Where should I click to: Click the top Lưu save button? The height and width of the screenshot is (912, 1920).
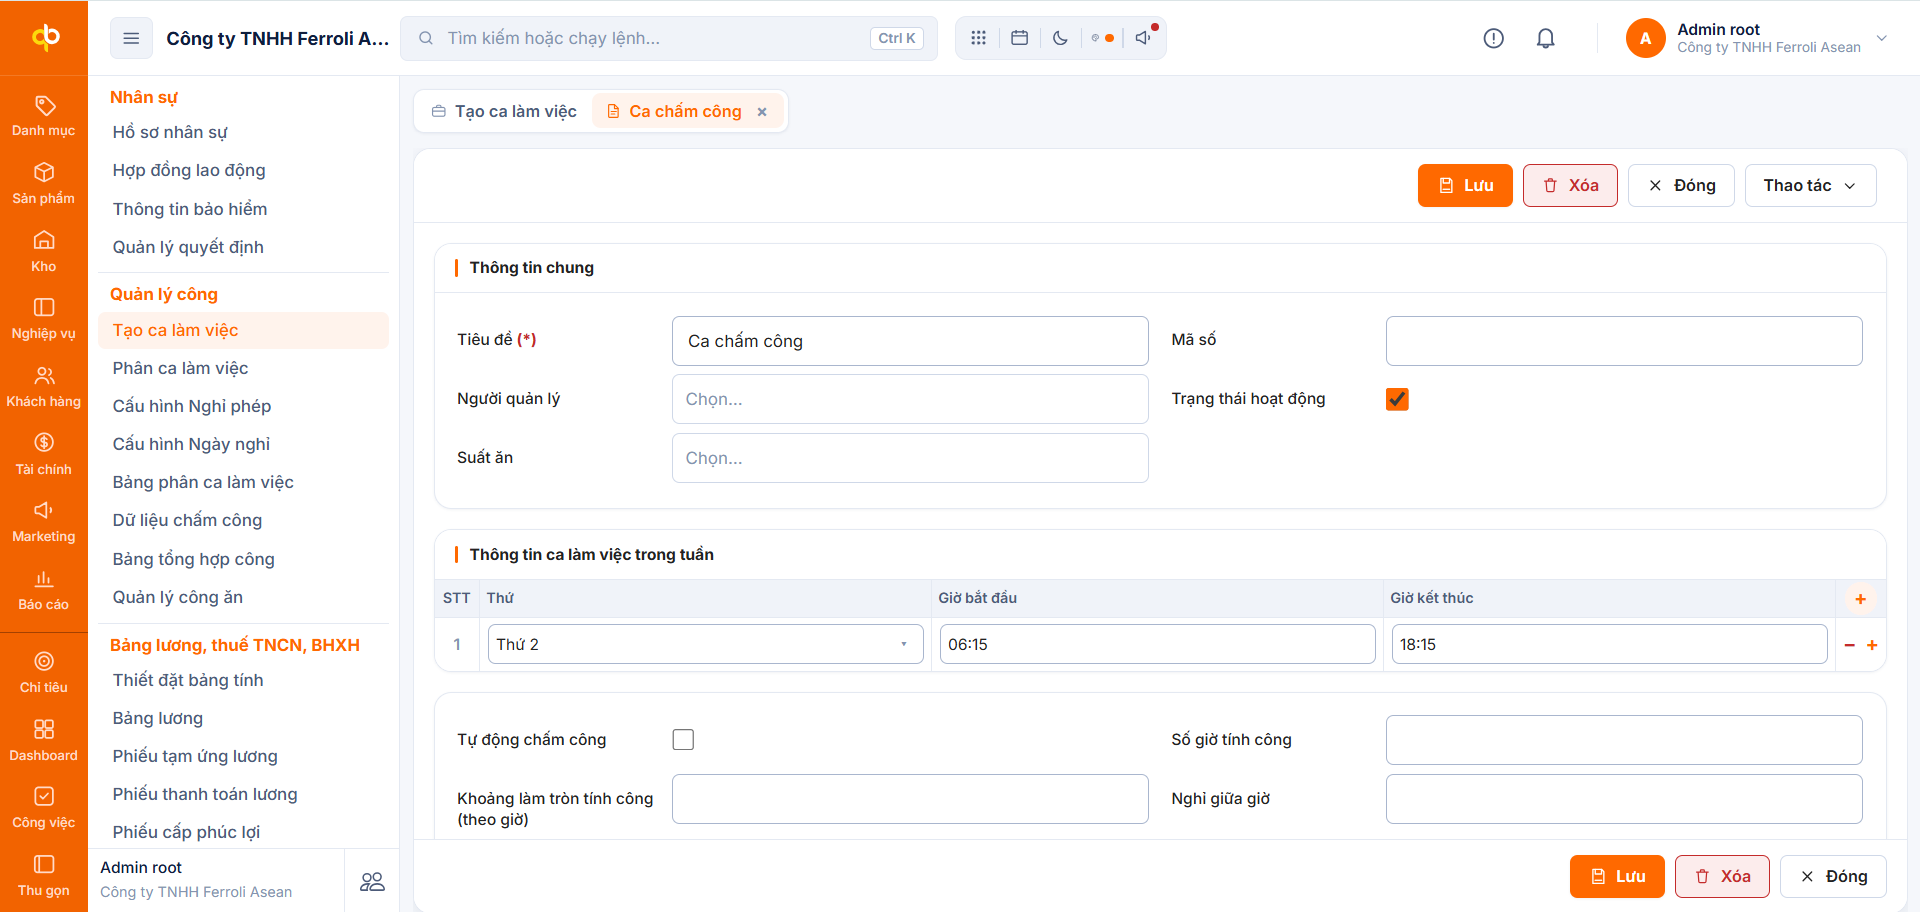coord(1465,185)
